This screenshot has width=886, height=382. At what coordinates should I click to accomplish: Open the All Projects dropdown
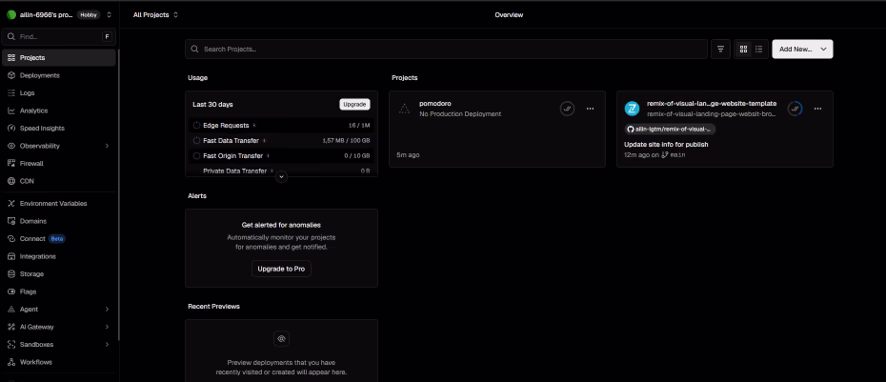click(x=155, y=15)
